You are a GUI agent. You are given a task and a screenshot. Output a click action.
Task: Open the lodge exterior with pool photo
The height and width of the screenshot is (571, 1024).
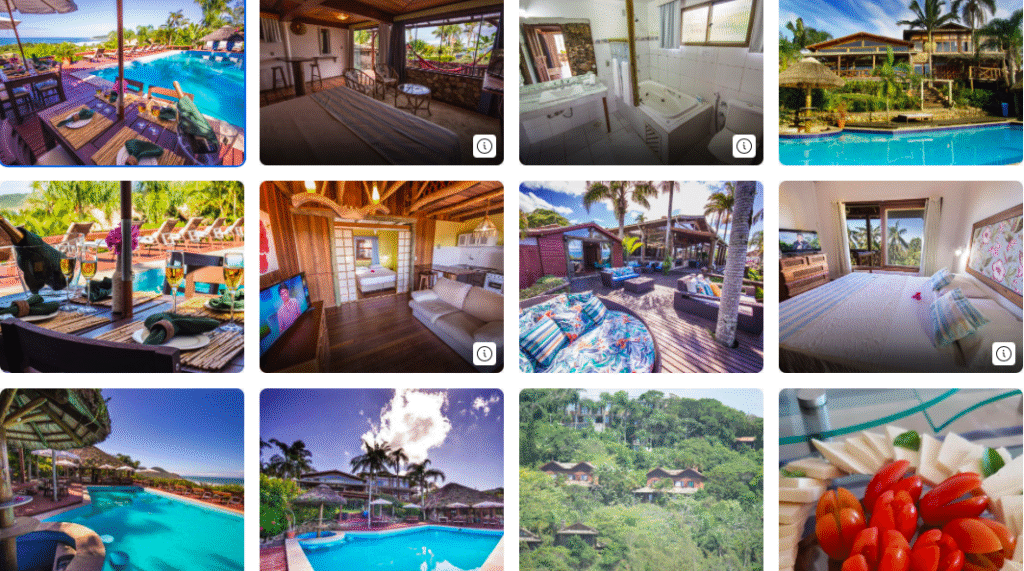coord(901,81)
